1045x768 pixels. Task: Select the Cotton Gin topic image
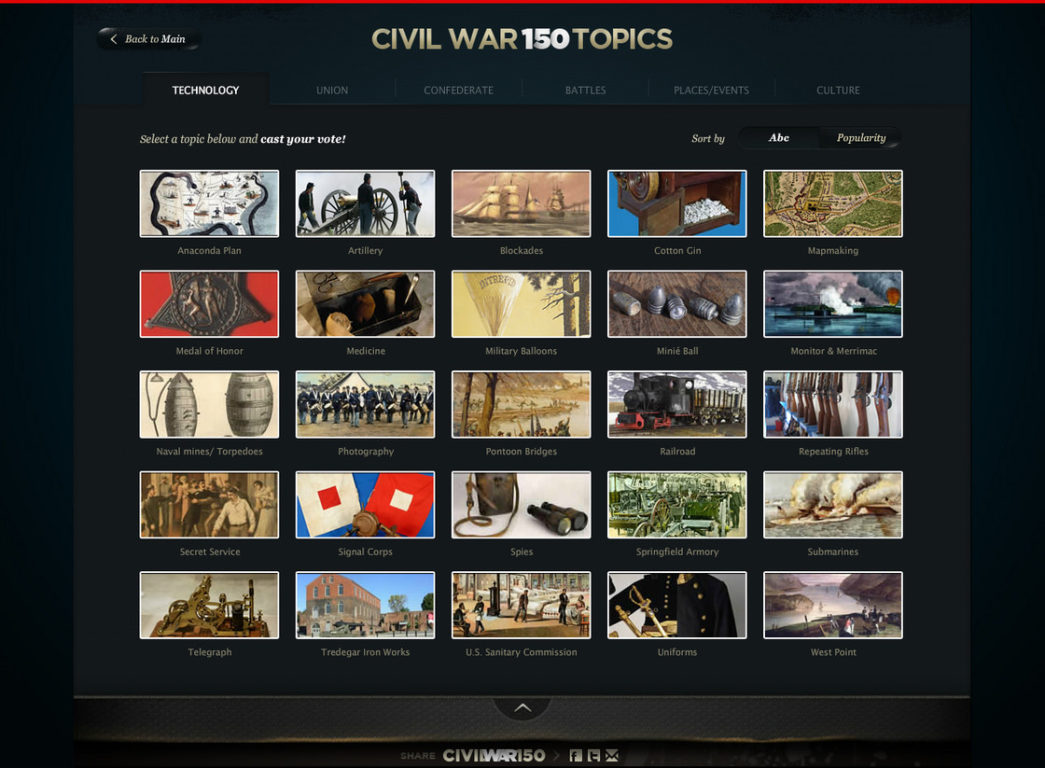coord(677,203)
